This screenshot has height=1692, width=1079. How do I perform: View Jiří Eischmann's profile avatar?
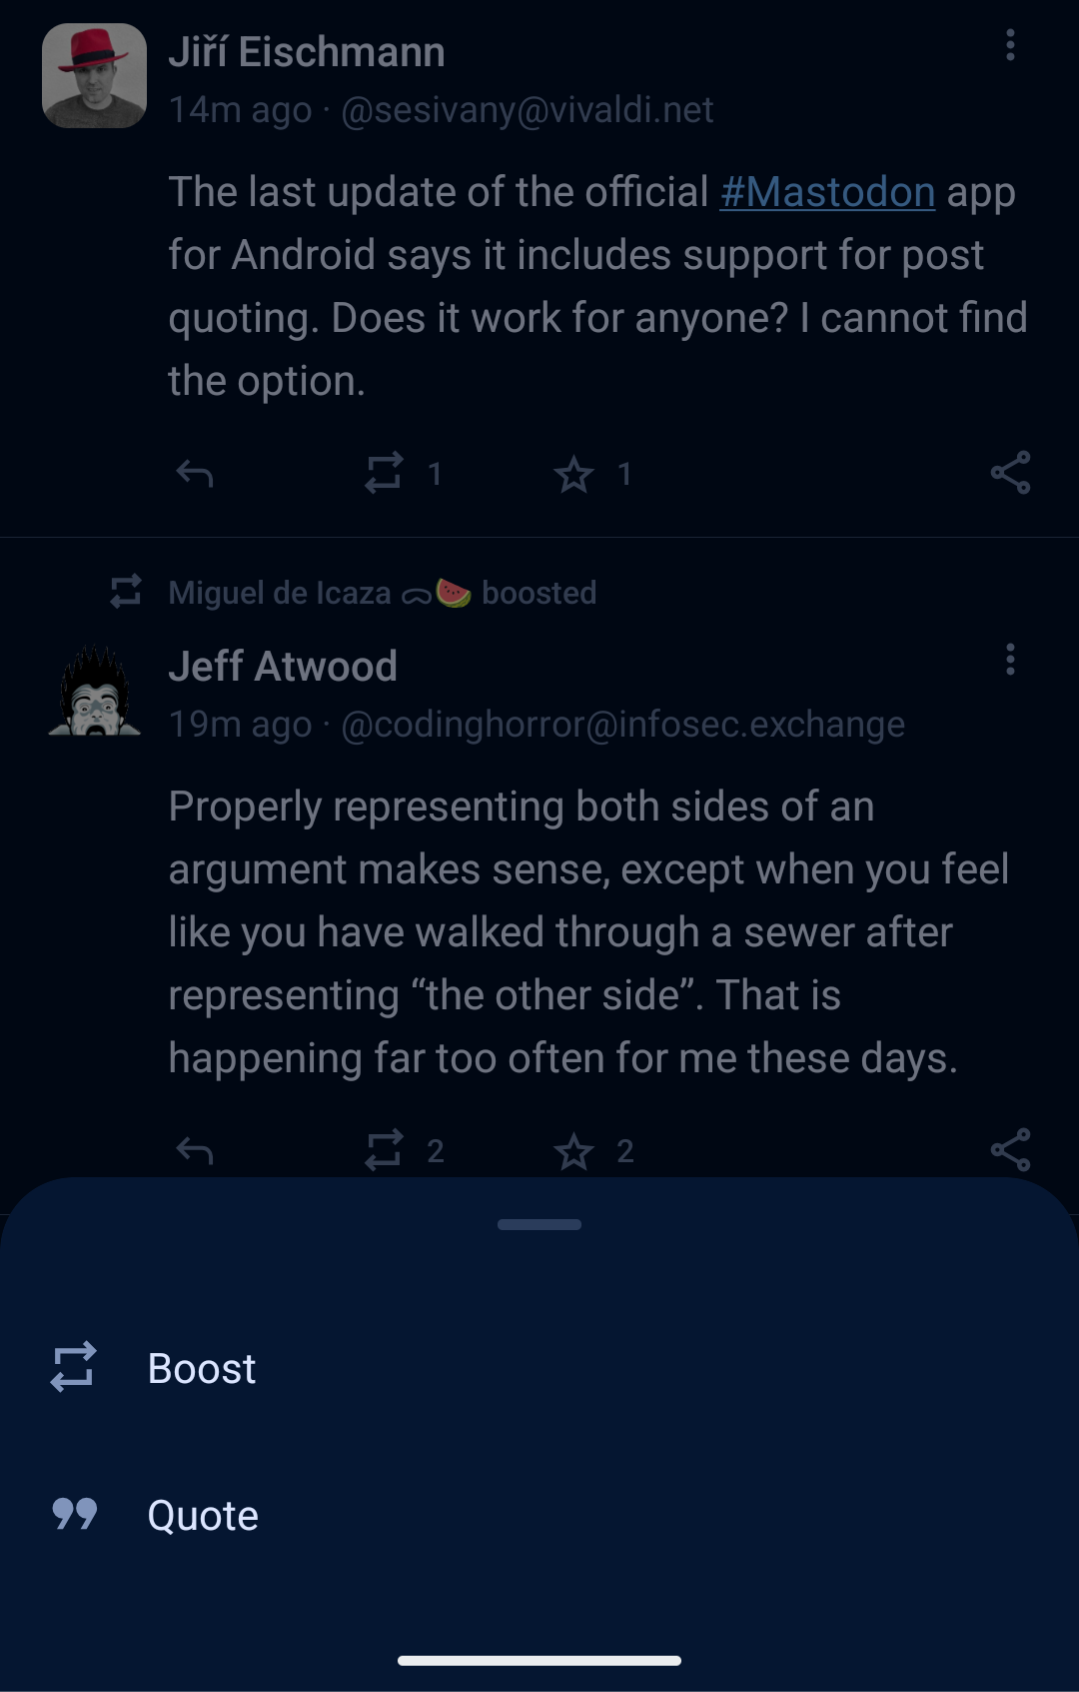(x=94, y=76)
